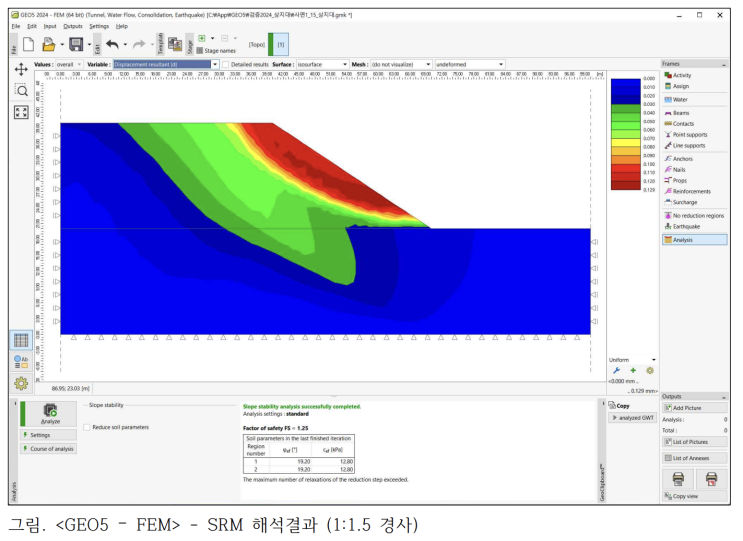Open the Outputs menu
Image resolution: width=743 pixels, height=541 pixels.
point(72,27)
